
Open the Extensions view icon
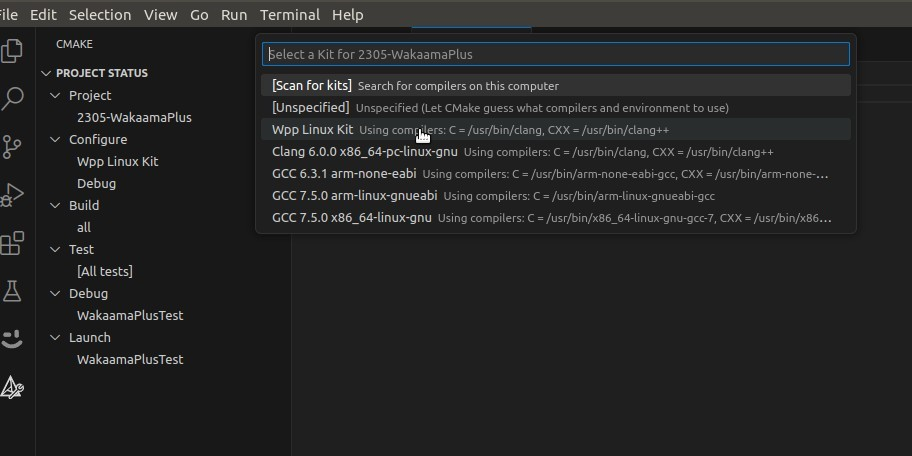pyautogui.click(x=13, y=243)
